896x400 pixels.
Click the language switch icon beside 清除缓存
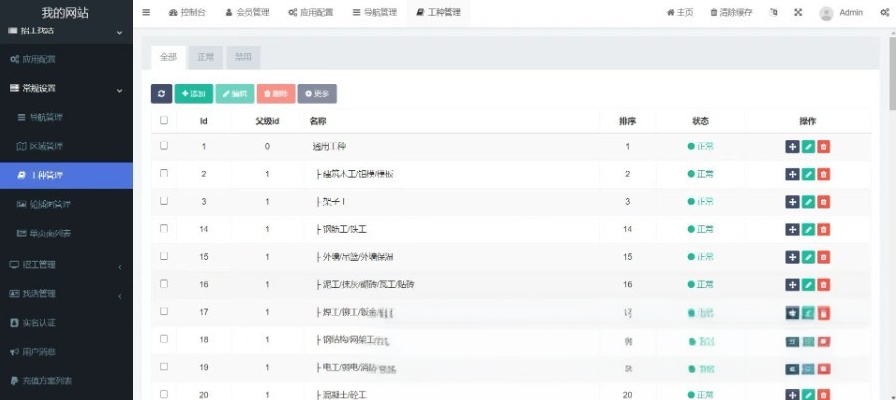[x=774, y=12]
